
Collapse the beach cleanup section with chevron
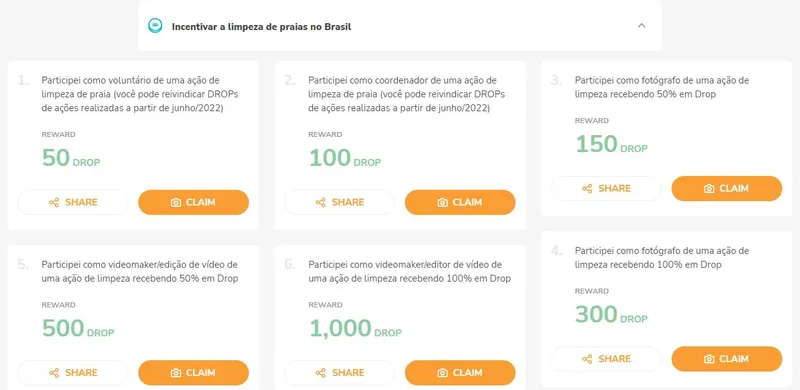[641, 26]
